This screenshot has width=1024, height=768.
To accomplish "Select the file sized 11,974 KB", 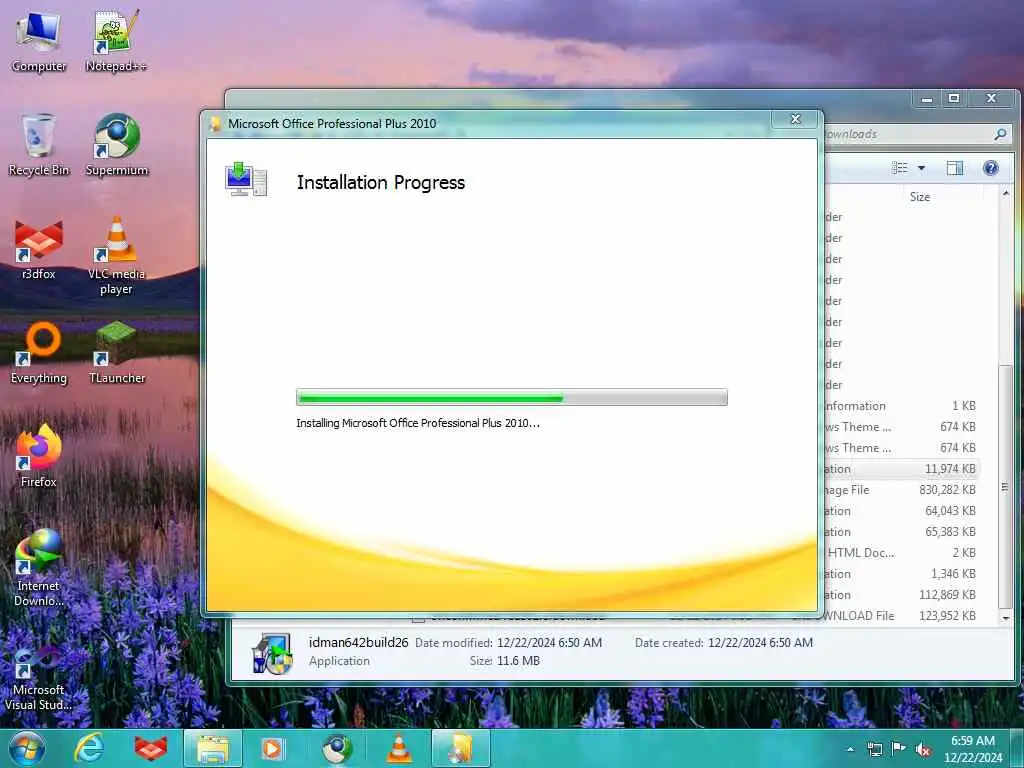I will click(901, 469).
